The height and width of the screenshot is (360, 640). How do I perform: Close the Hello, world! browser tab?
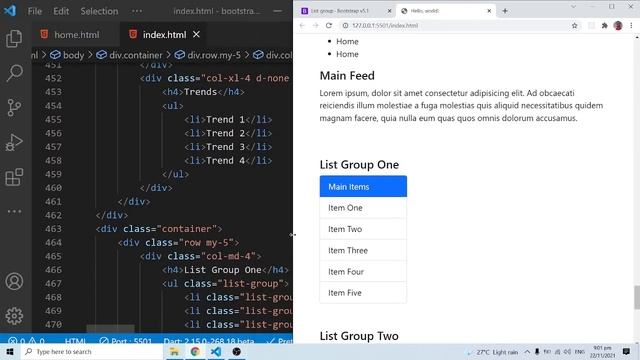(x=489, y=11)
